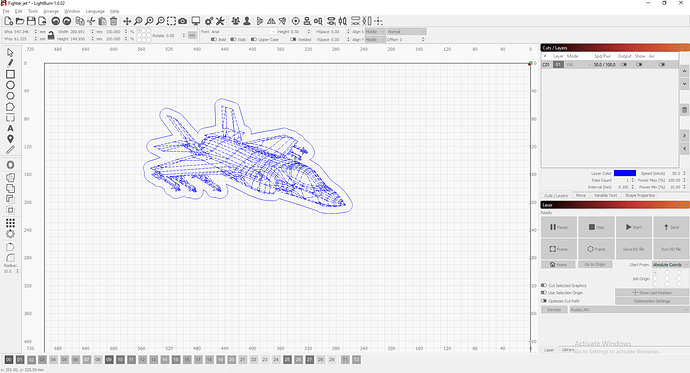Select the Text tool
The image size is (690, 373).
pos(10,128)
